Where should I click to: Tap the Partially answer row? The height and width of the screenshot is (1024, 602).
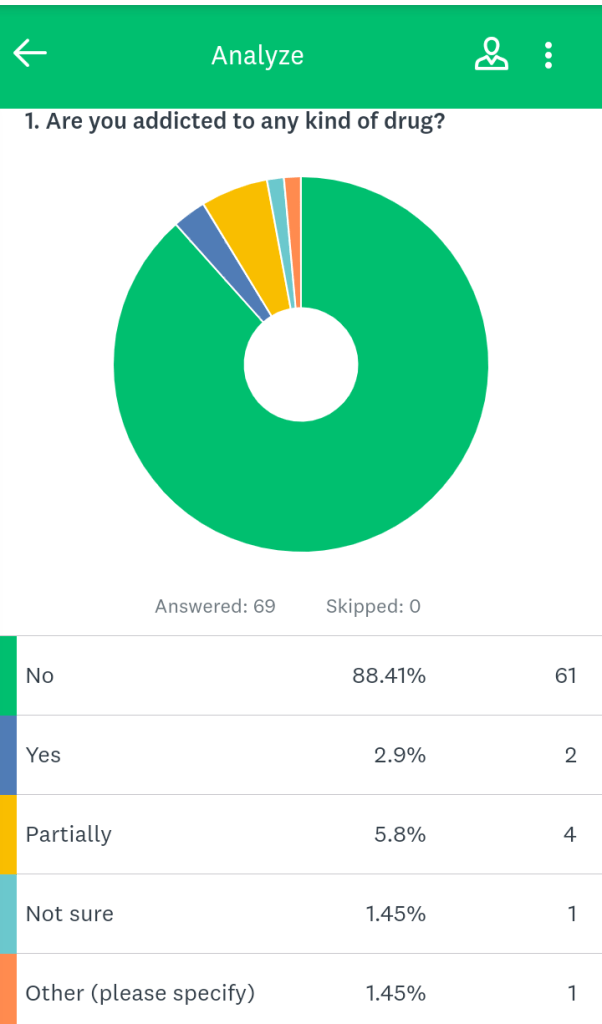point(300,834)
